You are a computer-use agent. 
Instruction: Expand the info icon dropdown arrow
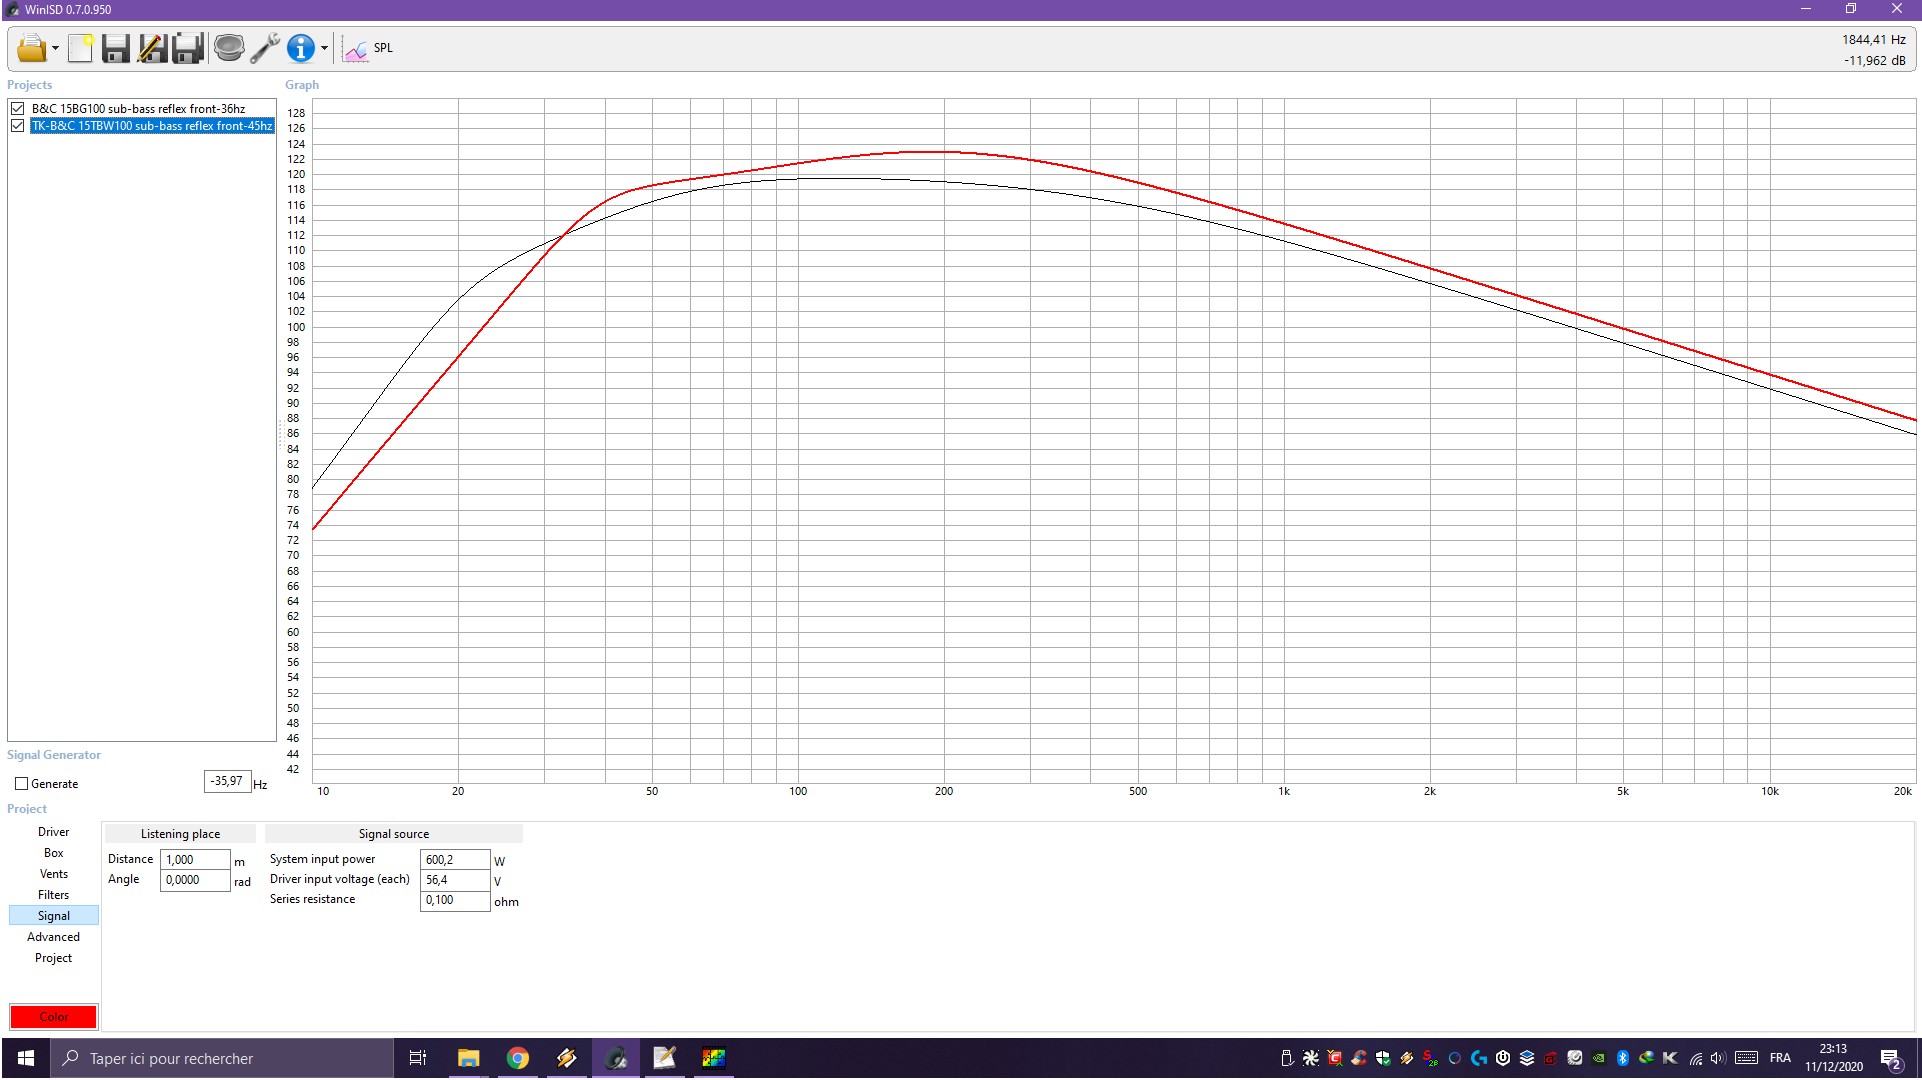(x=324, y=48)
